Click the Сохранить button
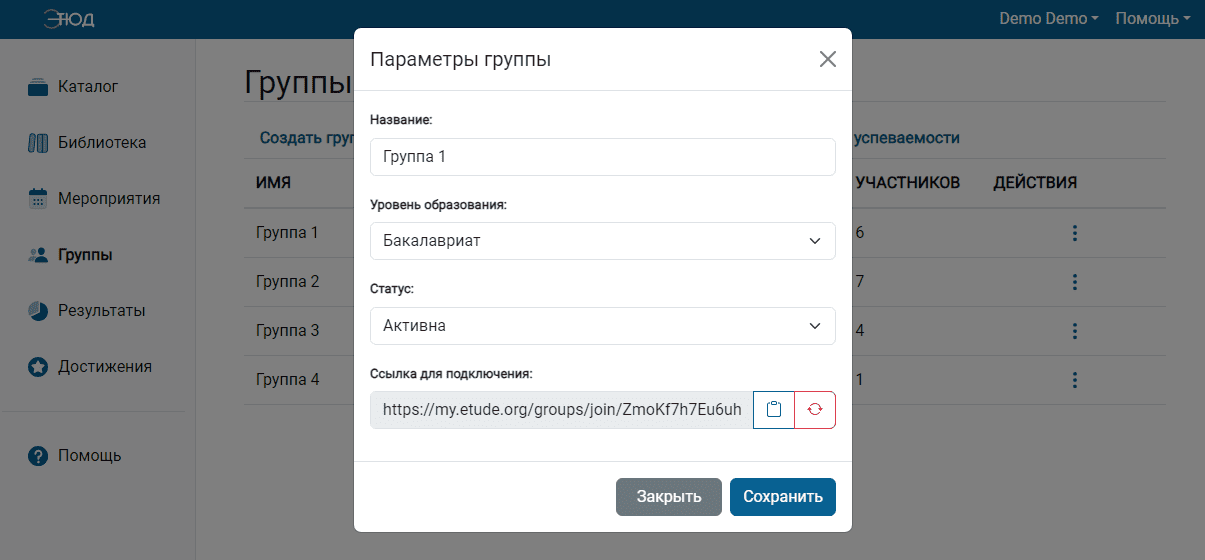Screen dimensions: 1205x560 [783, 497]
